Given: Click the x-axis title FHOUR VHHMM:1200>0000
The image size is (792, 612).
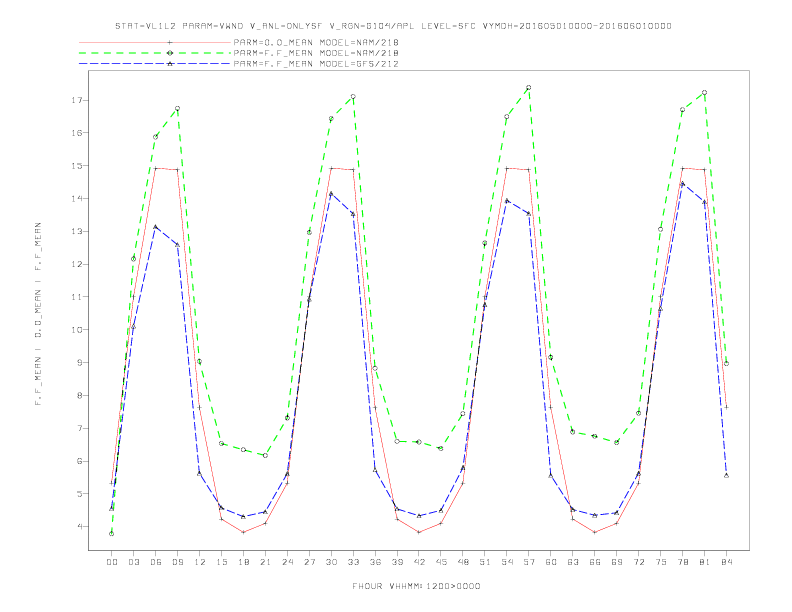Looking at the screenshot, I should point(416,586).
